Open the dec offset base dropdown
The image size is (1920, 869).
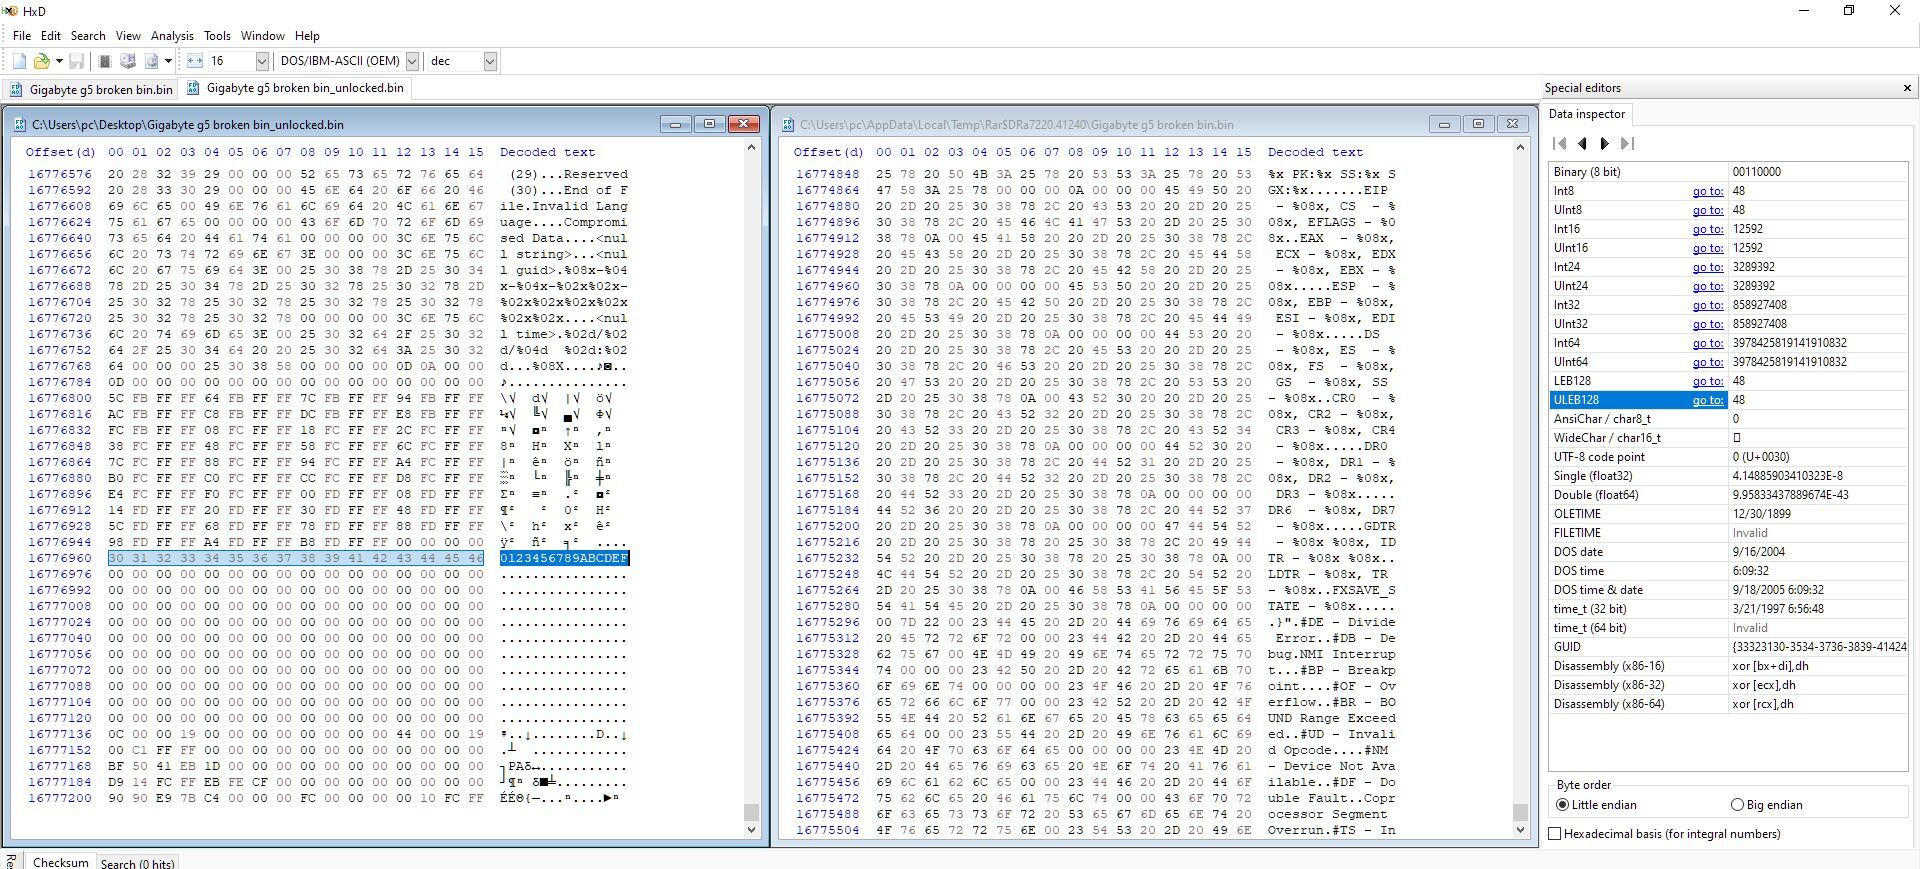click(490, 61)
